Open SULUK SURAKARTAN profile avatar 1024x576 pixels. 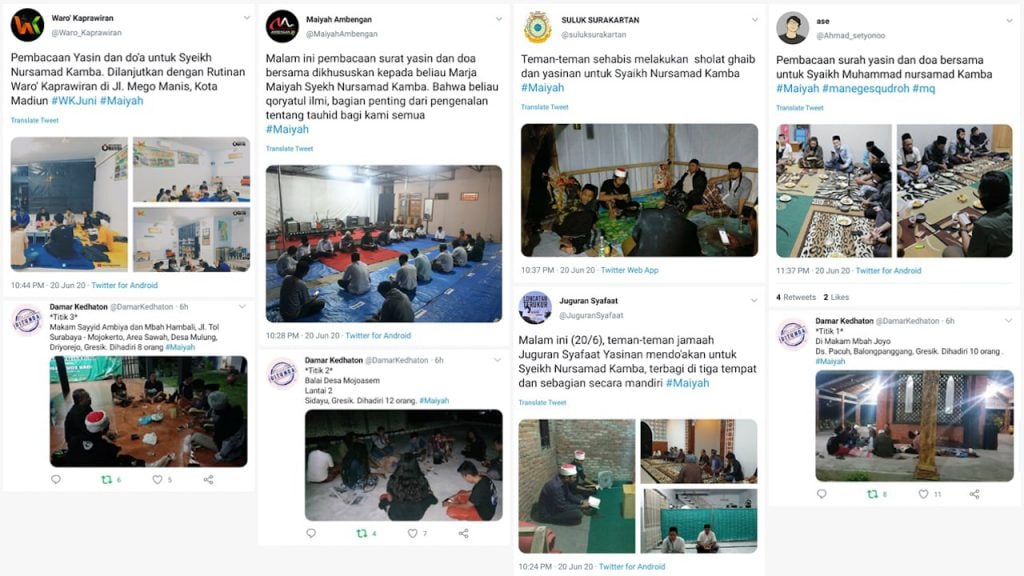pos(537,27)
